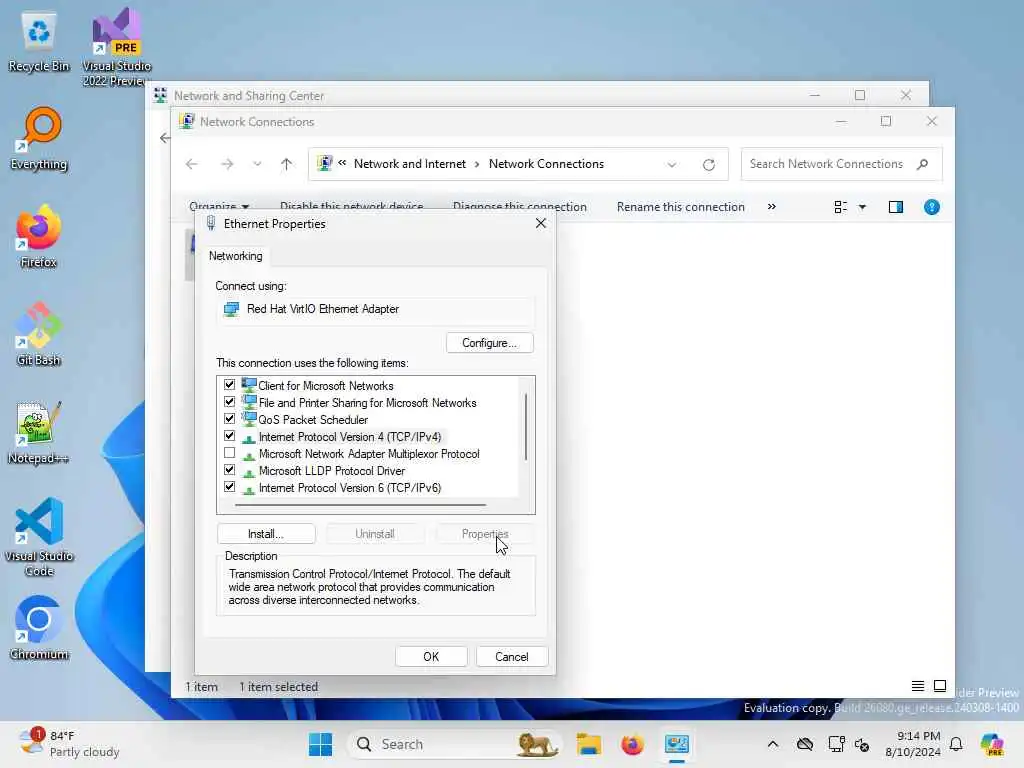This screenshot has height=768, width=1024.
Task: Click the Configure... button
Action: pyautogui.click(x=490, y=343)
